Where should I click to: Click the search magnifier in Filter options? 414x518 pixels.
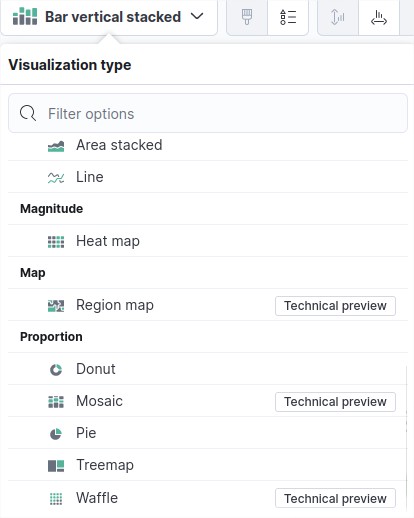(x=28, y=113)
